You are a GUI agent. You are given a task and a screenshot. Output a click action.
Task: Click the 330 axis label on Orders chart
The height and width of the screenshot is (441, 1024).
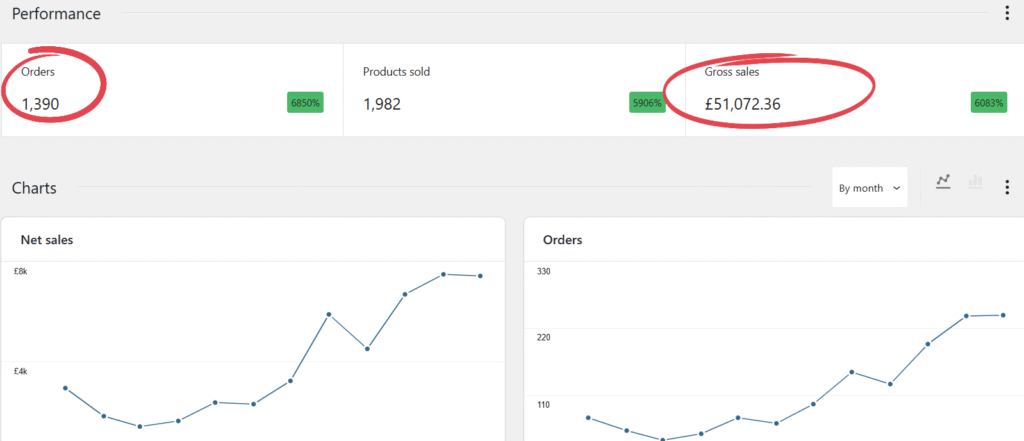point(544,270)
